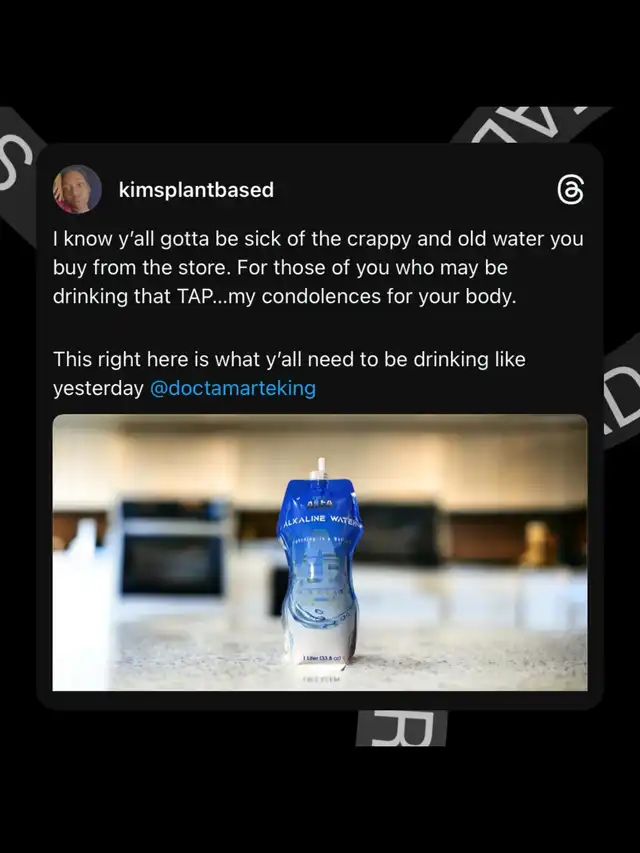Click the ribbon fragment below the post
The height and width of the screenshot is (853, 640).
[x=402, y=728]
